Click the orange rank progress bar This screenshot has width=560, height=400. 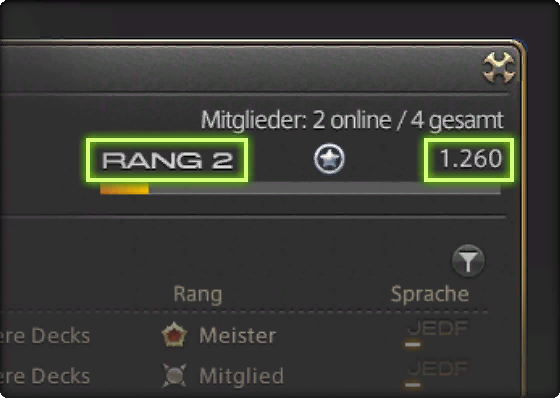124,188
